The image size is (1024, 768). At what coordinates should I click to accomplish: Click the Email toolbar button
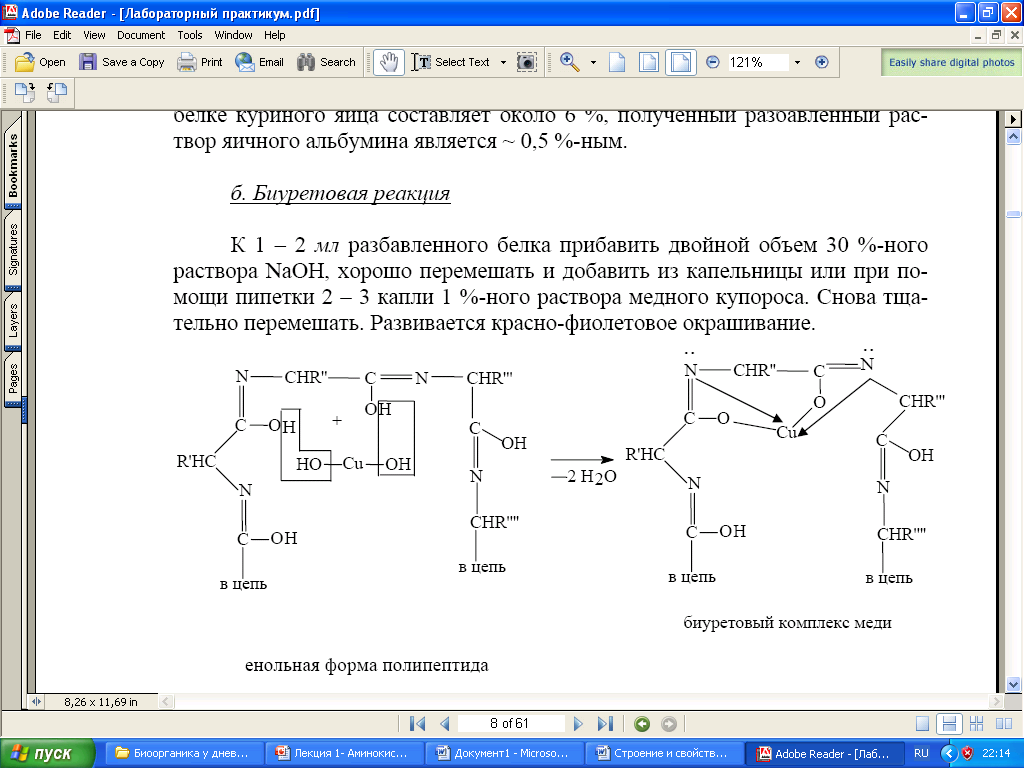259,62
